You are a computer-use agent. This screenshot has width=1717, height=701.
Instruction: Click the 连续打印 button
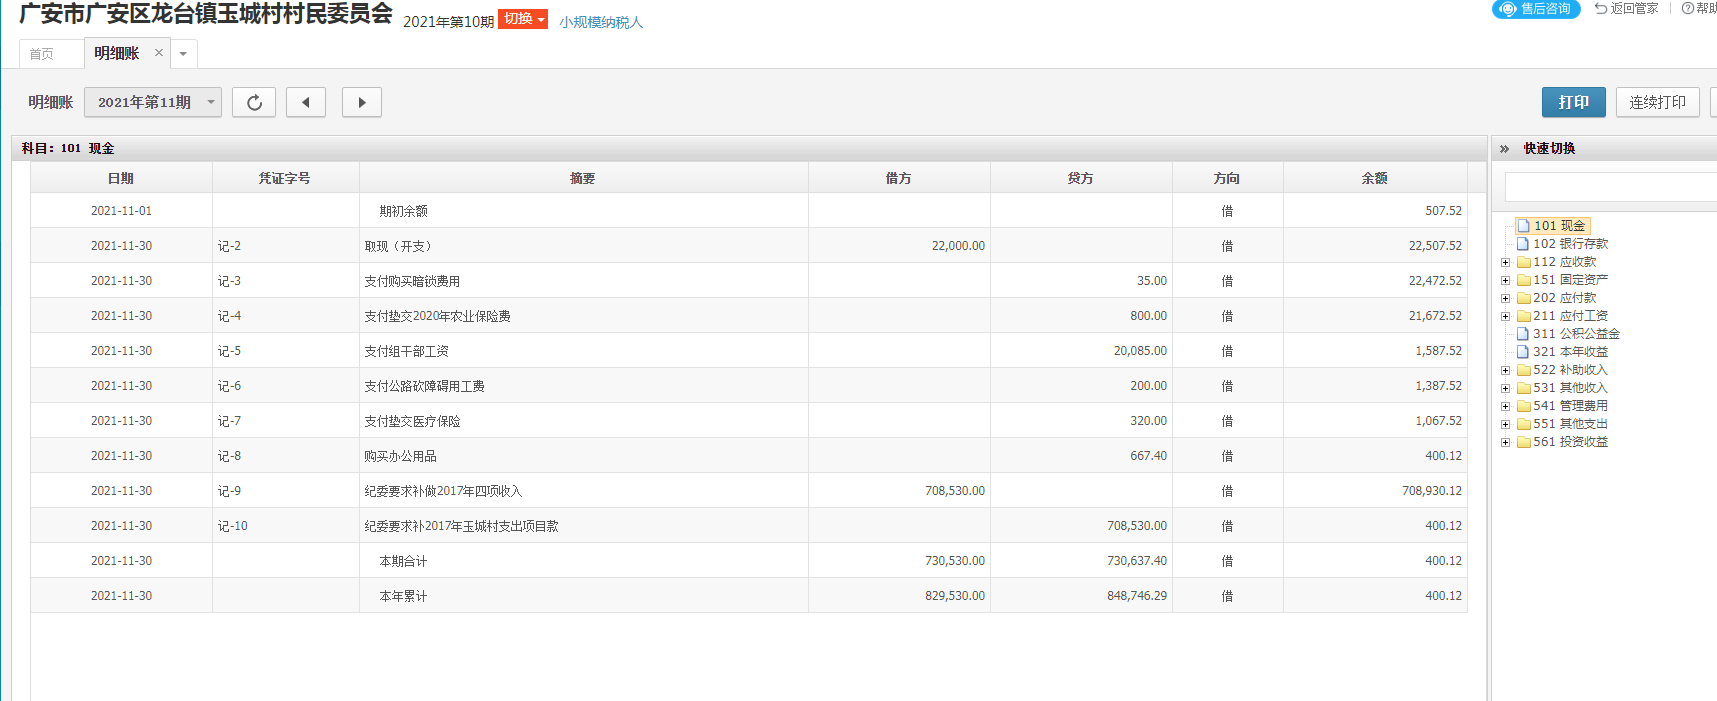coord(1657,102)
